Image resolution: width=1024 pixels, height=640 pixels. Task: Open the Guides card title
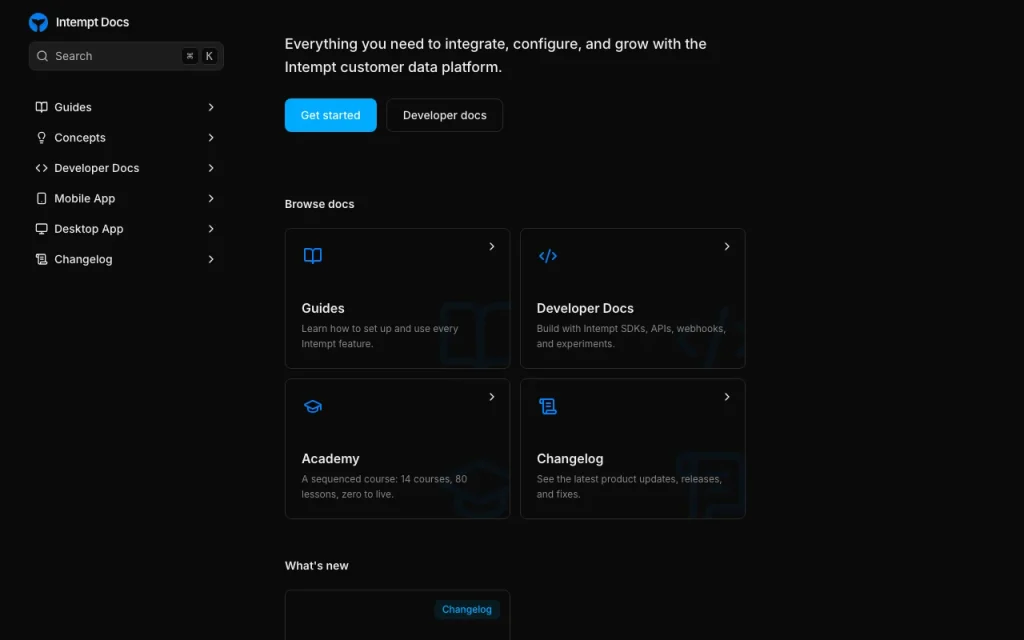tap(323, 308)
